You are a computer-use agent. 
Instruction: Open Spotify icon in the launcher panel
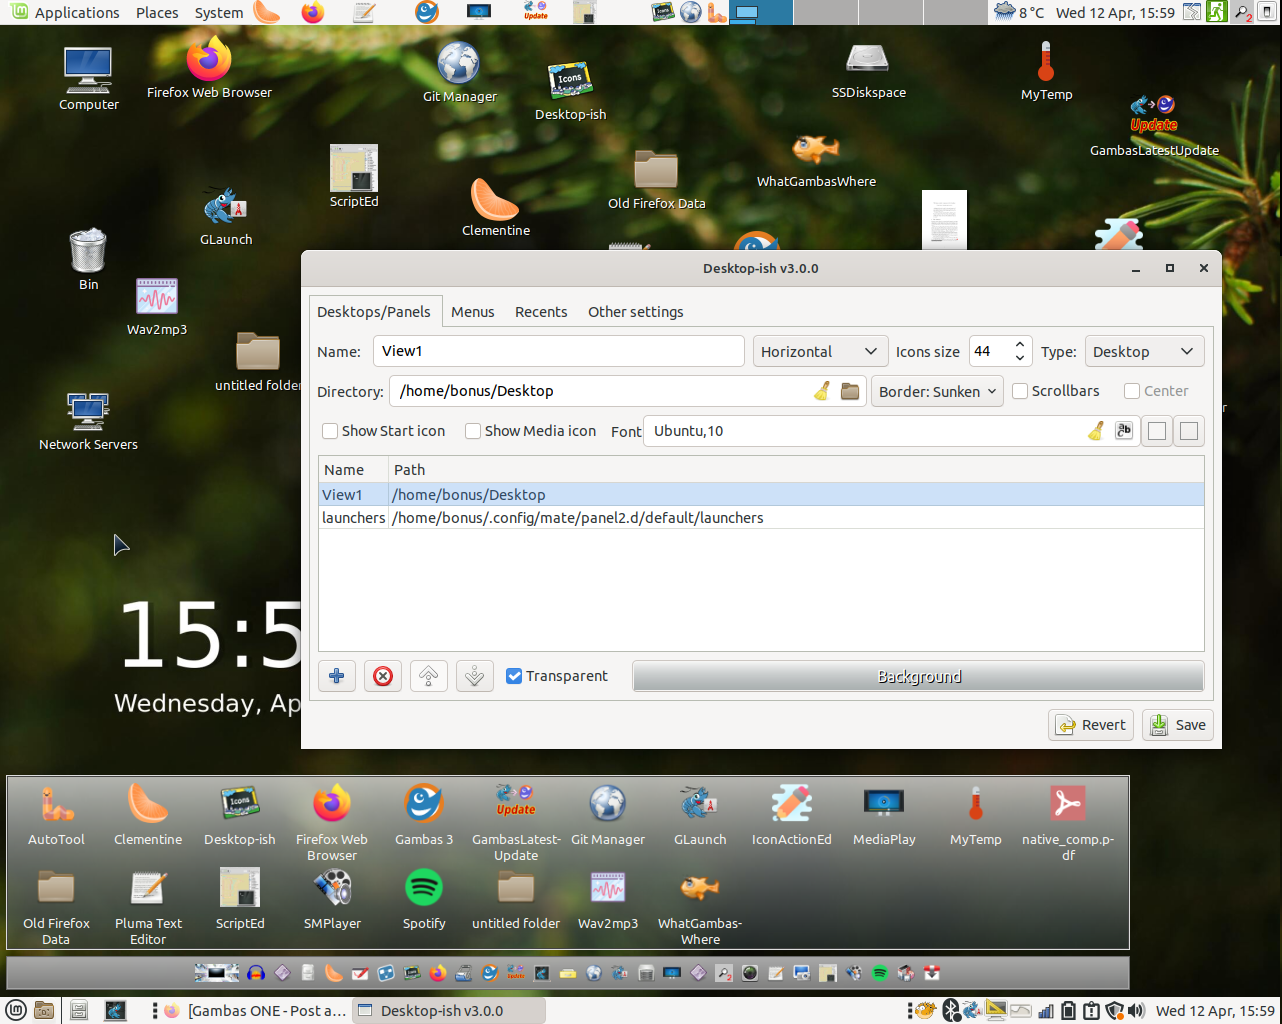pyautogui.click(x=424, y=888)
